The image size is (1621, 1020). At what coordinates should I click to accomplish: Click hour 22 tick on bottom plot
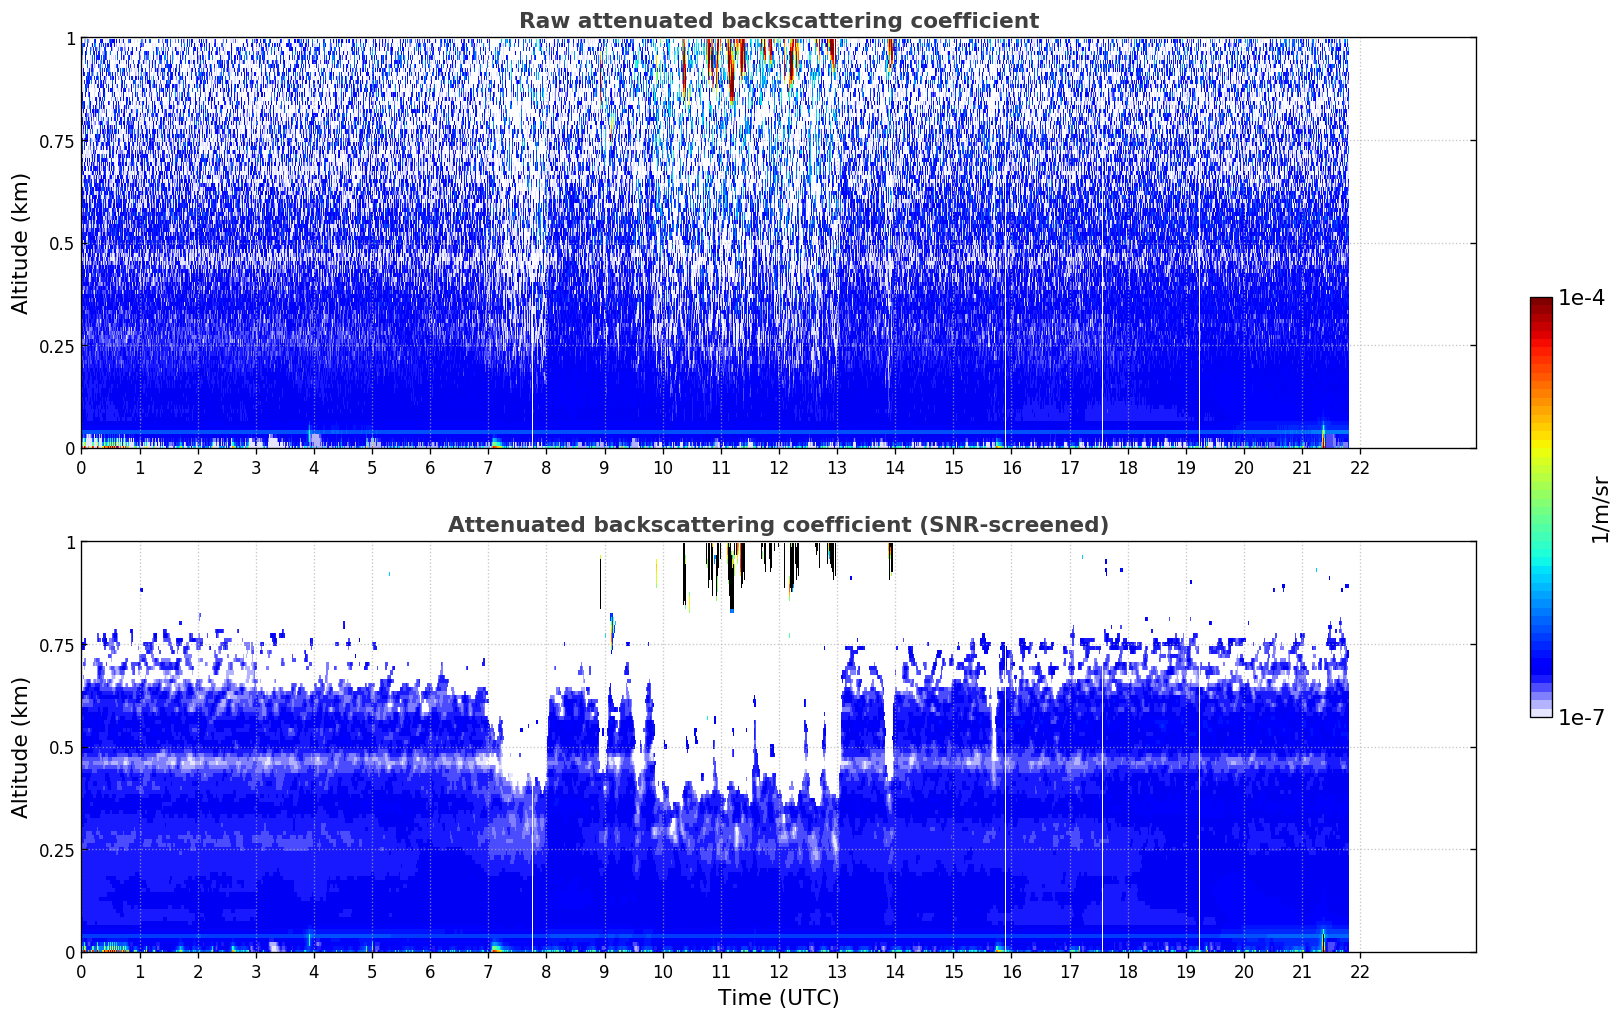tap(1360, 972)
